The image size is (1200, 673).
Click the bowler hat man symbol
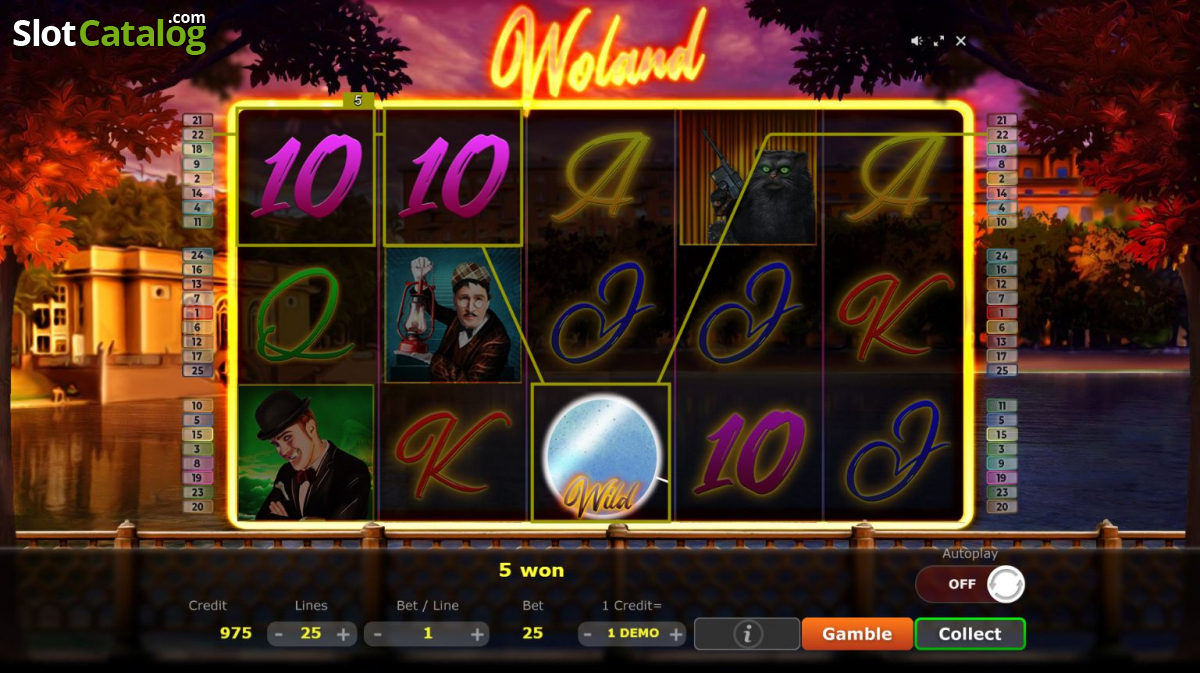305,452
